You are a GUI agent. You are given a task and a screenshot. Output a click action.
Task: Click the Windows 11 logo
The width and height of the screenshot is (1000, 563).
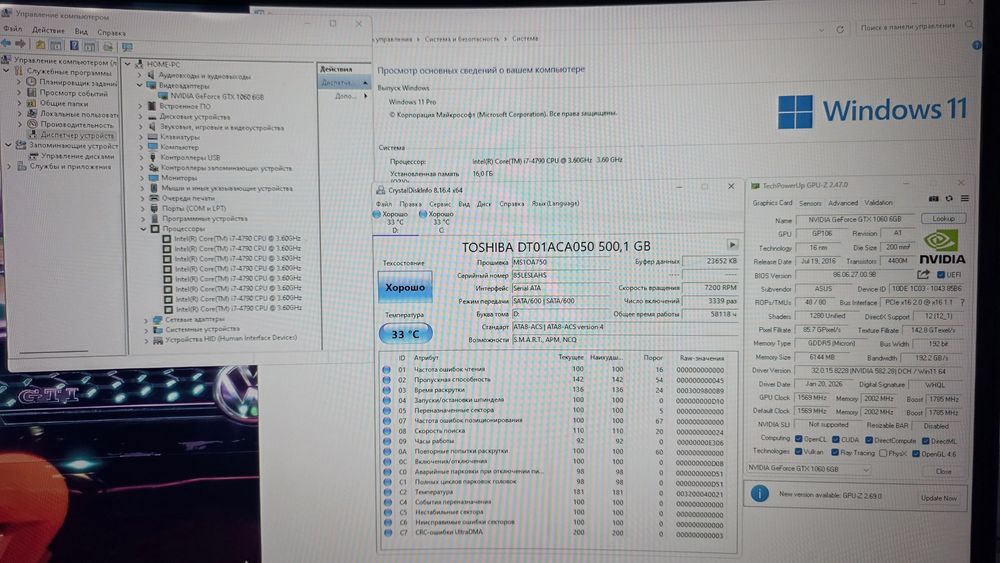872,111
